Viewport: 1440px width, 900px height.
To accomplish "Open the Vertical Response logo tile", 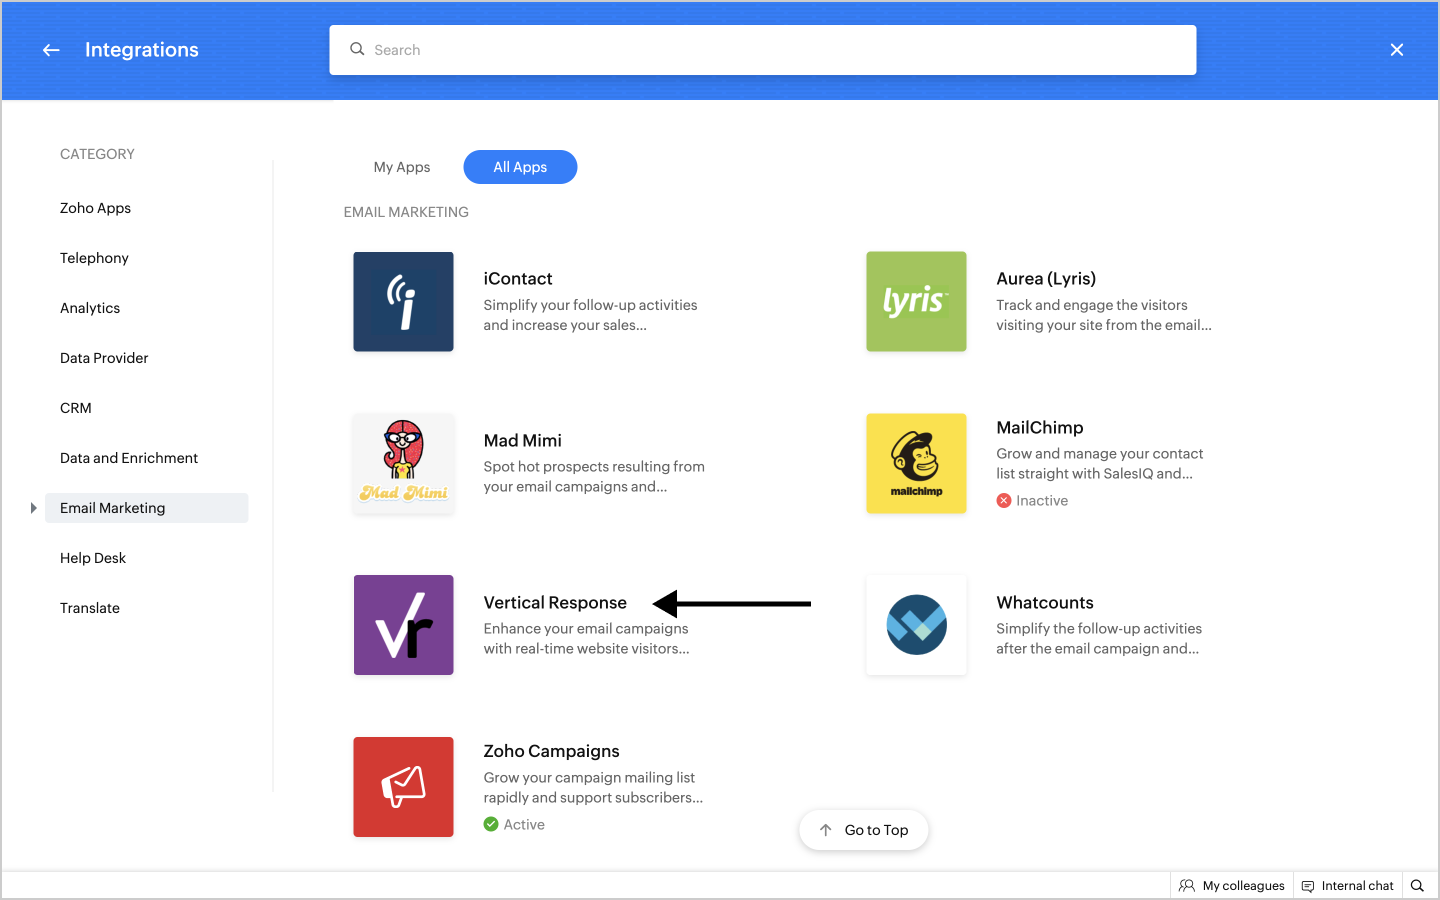I will pyautogui.click(x=403, y=625).
